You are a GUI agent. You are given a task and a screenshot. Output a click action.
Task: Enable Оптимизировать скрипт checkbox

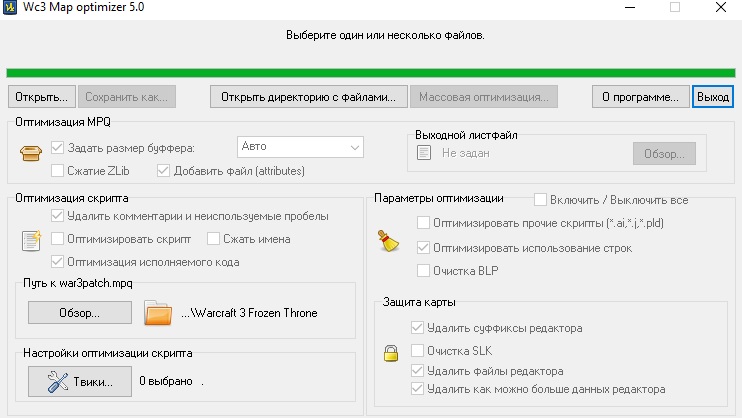(57, 239)
